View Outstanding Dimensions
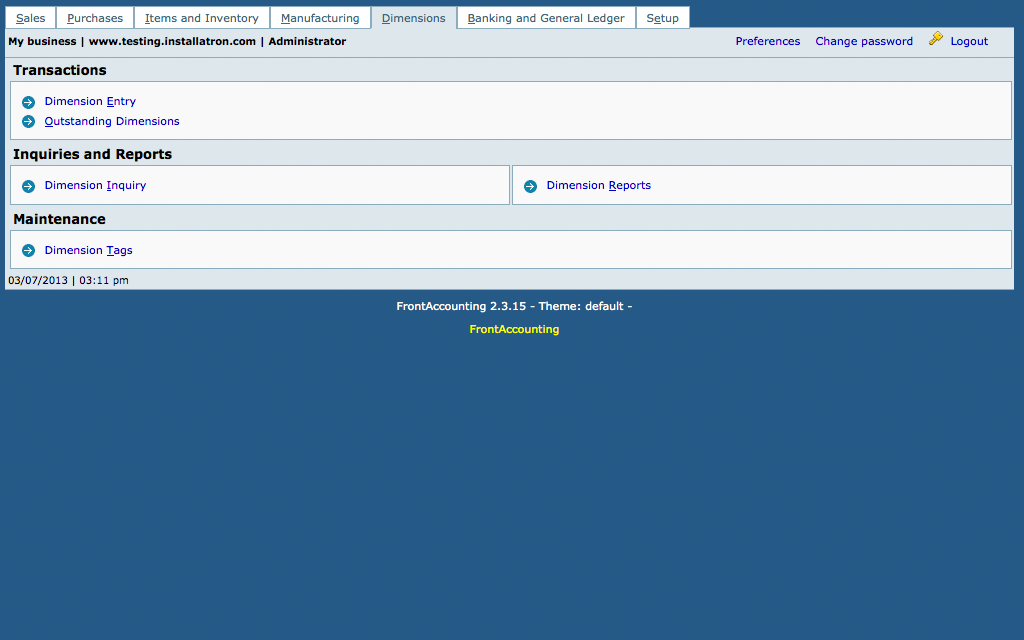This screenshot has width=1024, height=640. coord(112,121)
